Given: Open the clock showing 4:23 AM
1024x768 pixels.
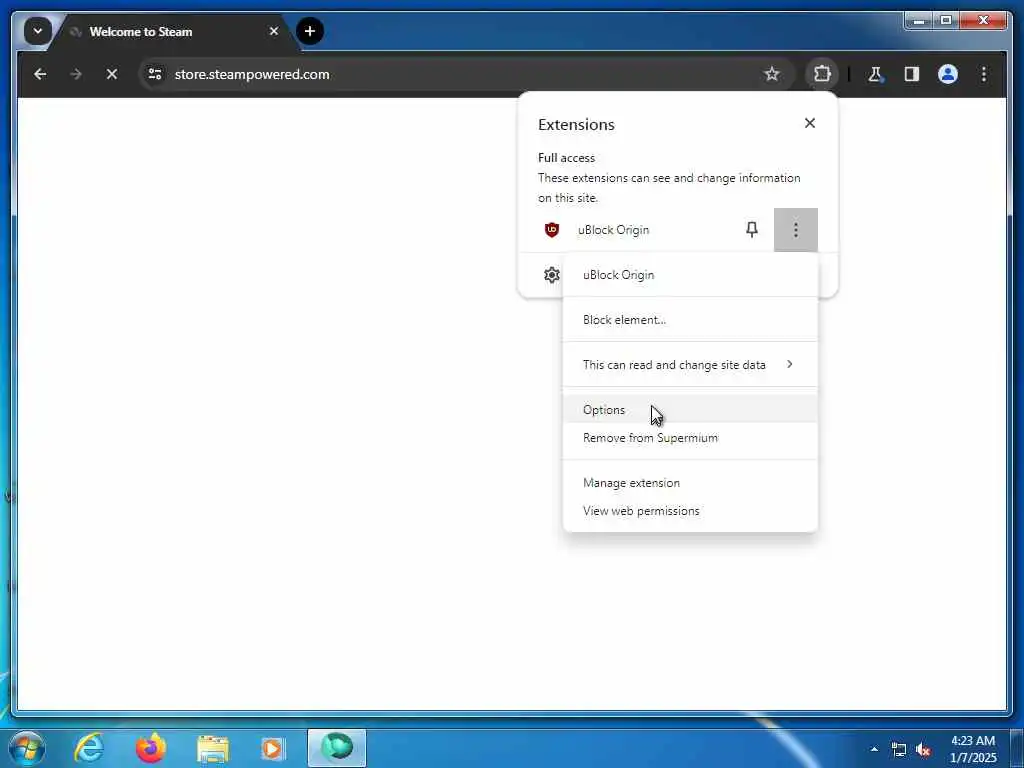Looking at the screenshot, I should (x=973, y=749).
